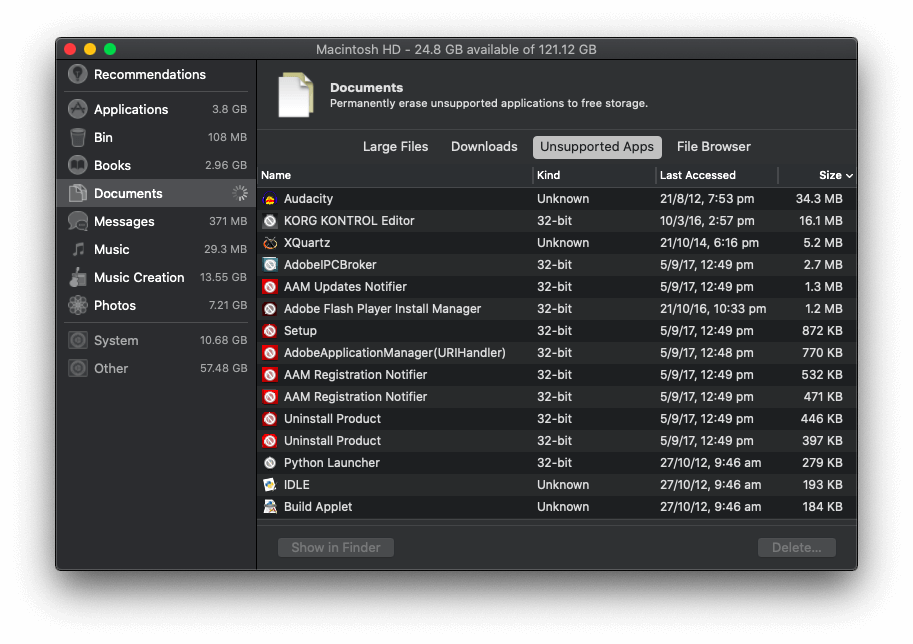Click the AdobeApplicationManager(URIHandler) icon
913x644 pixels.
(270, 353)
